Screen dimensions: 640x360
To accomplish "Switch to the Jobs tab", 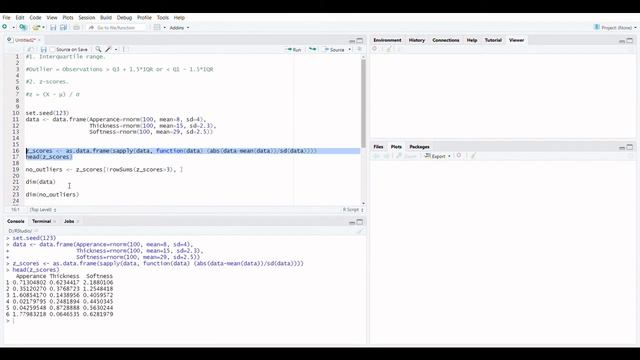I will 69,221.
